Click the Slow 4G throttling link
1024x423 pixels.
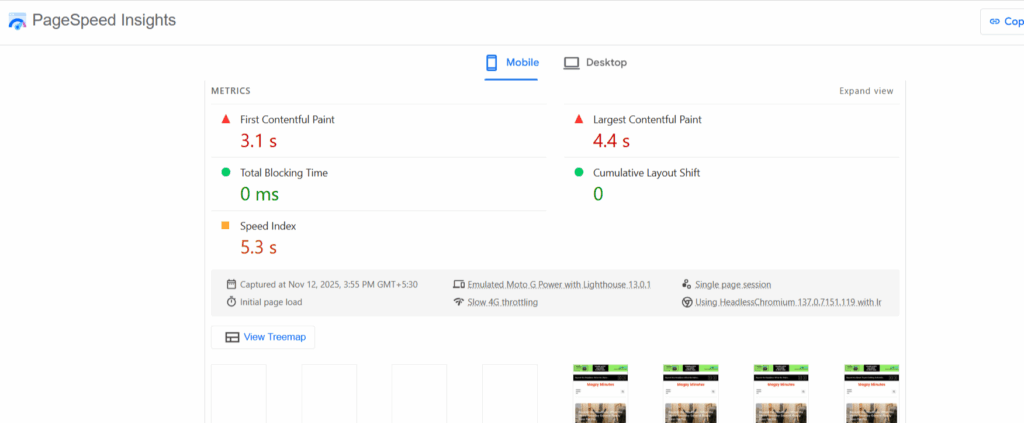tap(502, 302)
